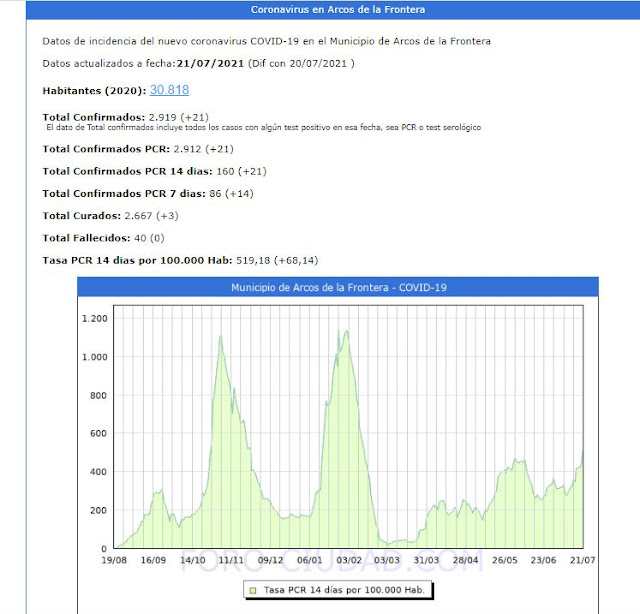The image size is (640, 614).
Task: Click the 'Tasa PCR 14 días' value 519,18
Action: click(253, 260)
